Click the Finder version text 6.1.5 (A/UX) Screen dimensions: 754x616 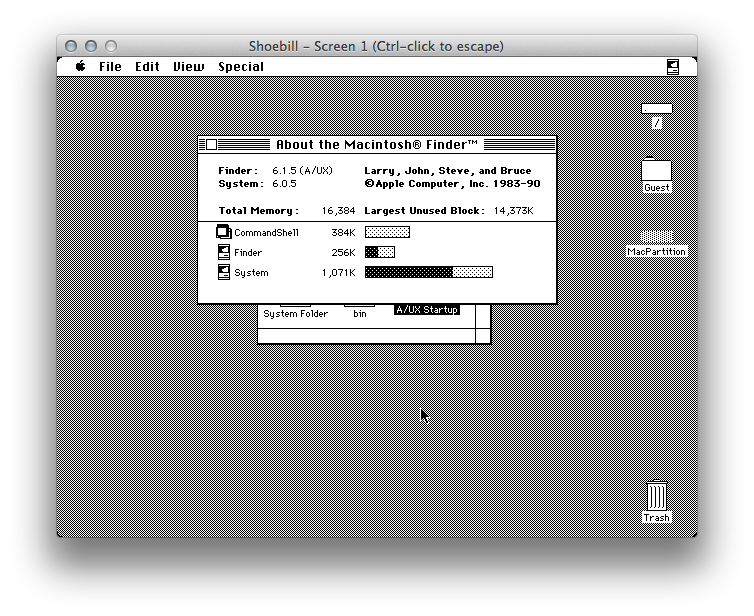[302, 171]
